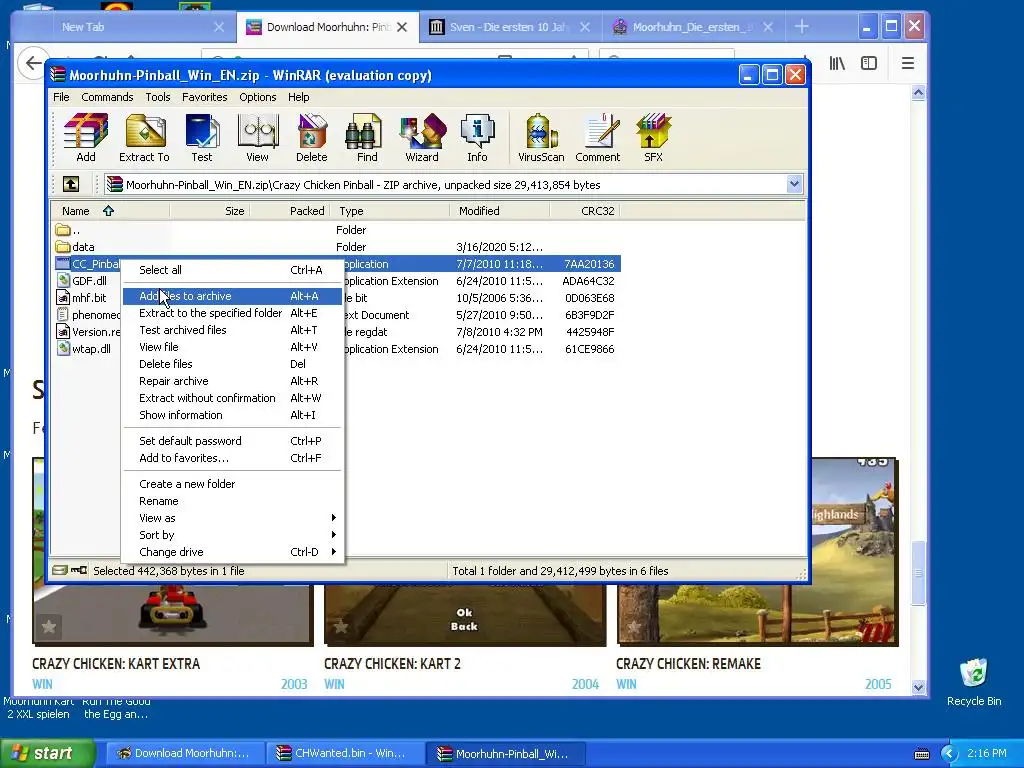Click the Info toolbar icon
This screenshot has width=1024, height=768.
(477, 138)
